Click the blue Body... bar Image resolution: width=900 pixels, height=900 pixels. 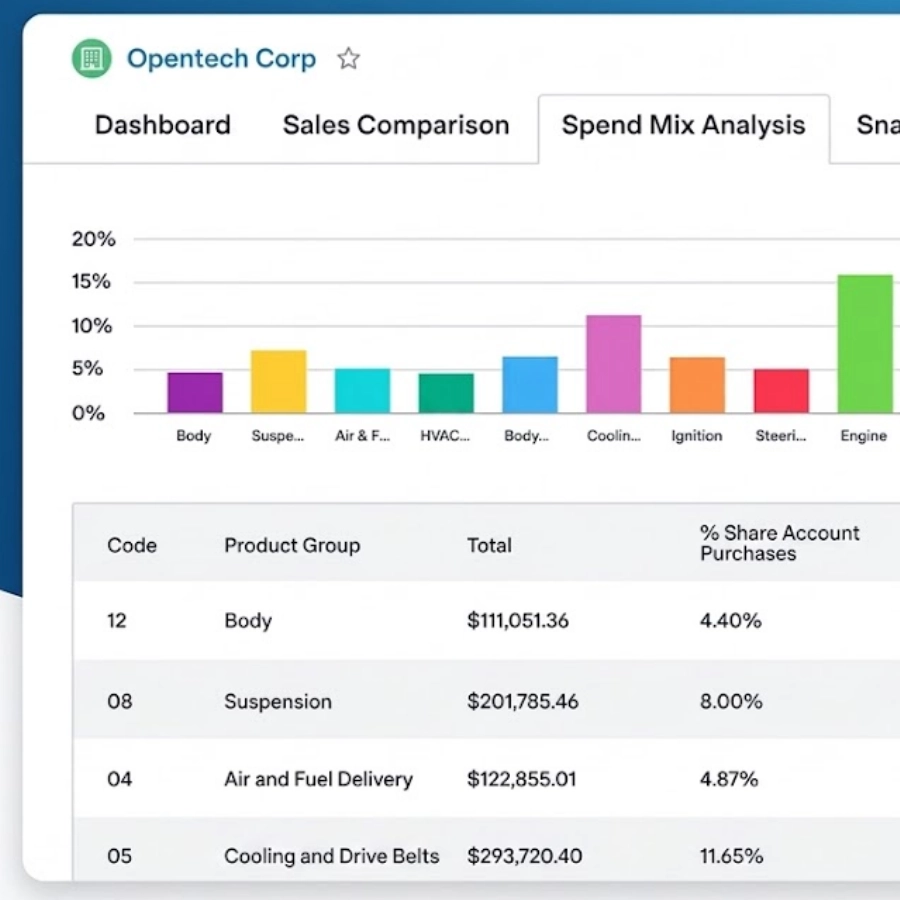tap(530, 385)
